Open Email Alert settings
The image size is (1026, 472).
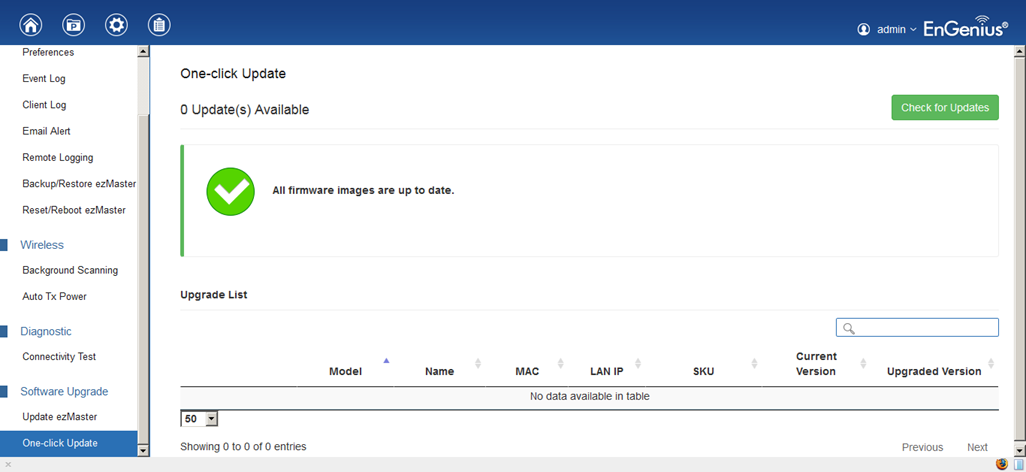46,131
